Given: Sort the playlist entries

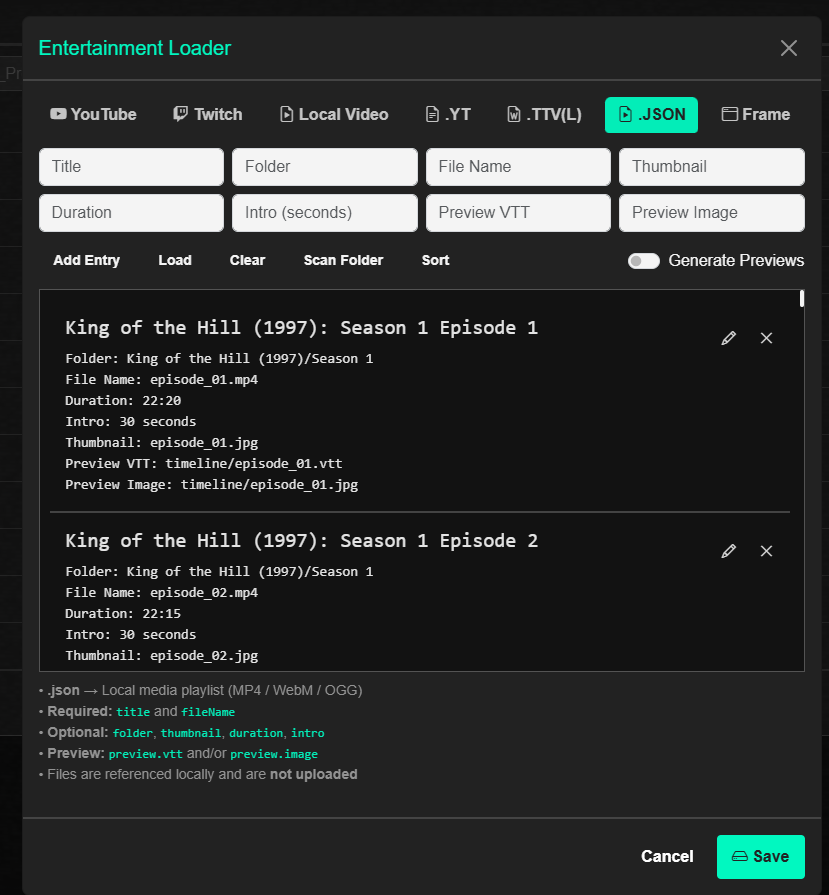Looking at the screenshot, I should [x=435, y=260].
